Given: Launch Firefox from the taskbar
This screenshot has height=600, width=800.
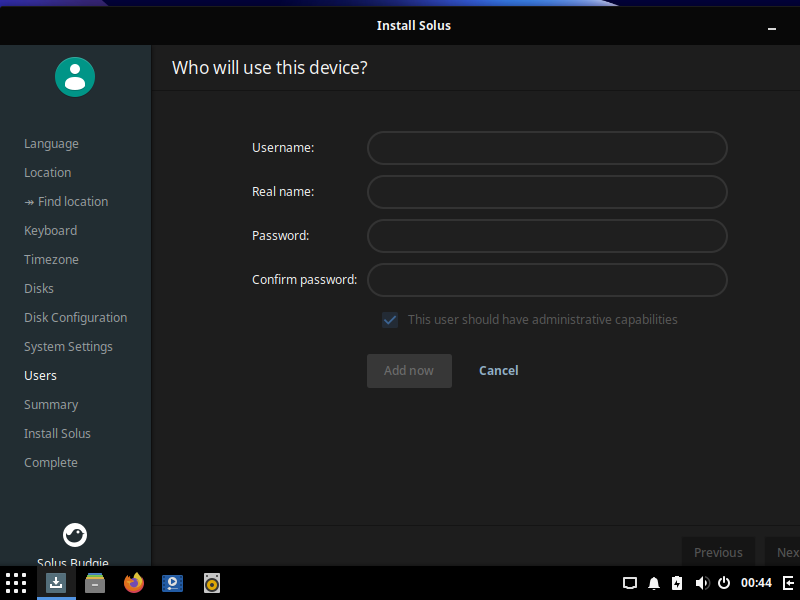Looking at the screenshot, I should 134,583.
